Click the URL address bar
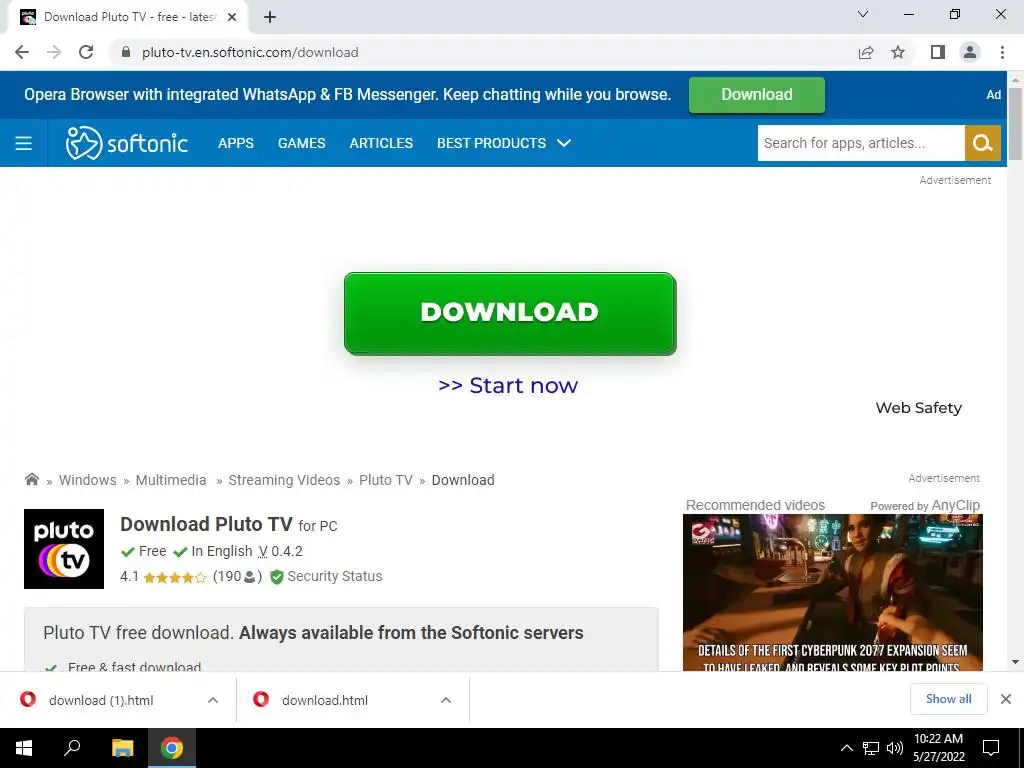Viewport: 1024px width, 768px height. (483, 52)
